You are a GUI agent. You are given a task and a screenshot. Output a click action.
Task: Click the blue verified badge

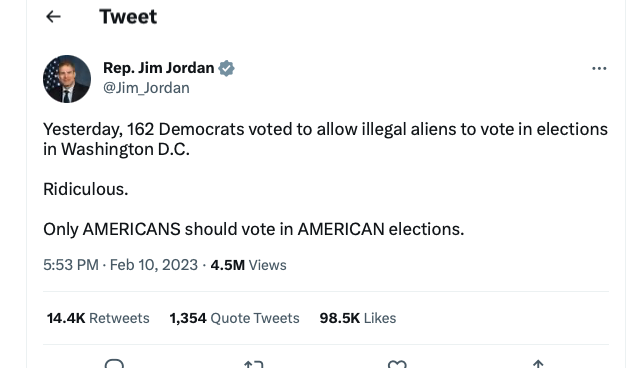click(x=226, y=68)
